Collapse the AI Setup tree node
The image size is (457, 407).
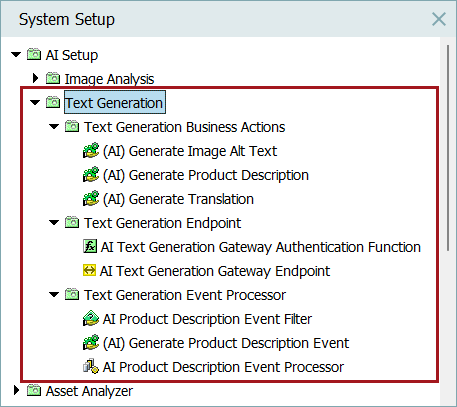[x=16, y=54]
